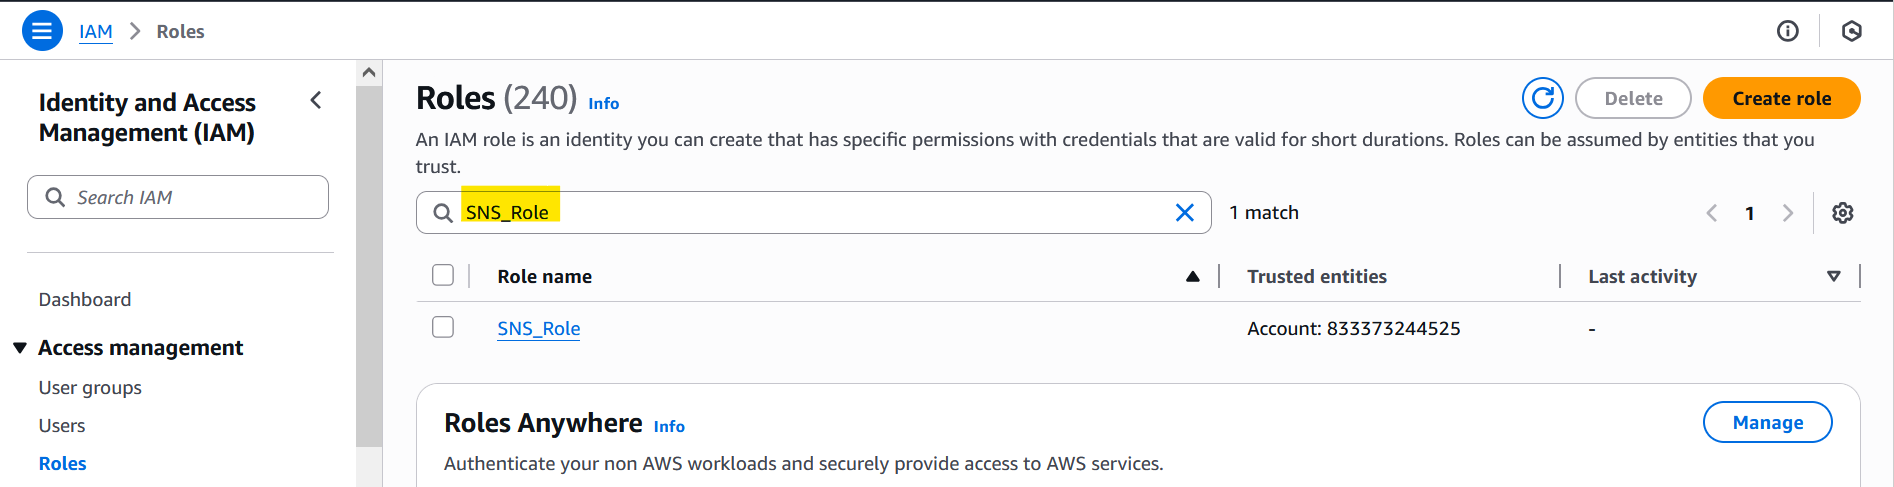Open Users in the sidebar
The image size is (1894, 487).
coord(62,425)
